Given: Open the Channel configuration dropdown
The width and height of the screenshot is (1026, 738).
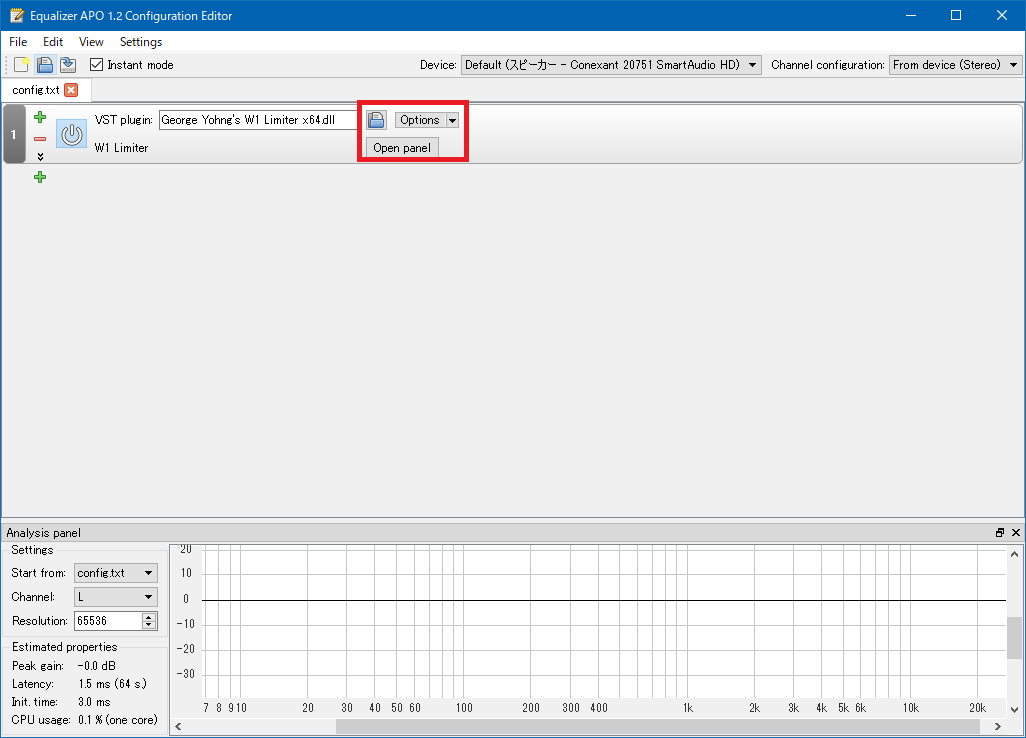Looking at the screenshot, I should point(955,65).
